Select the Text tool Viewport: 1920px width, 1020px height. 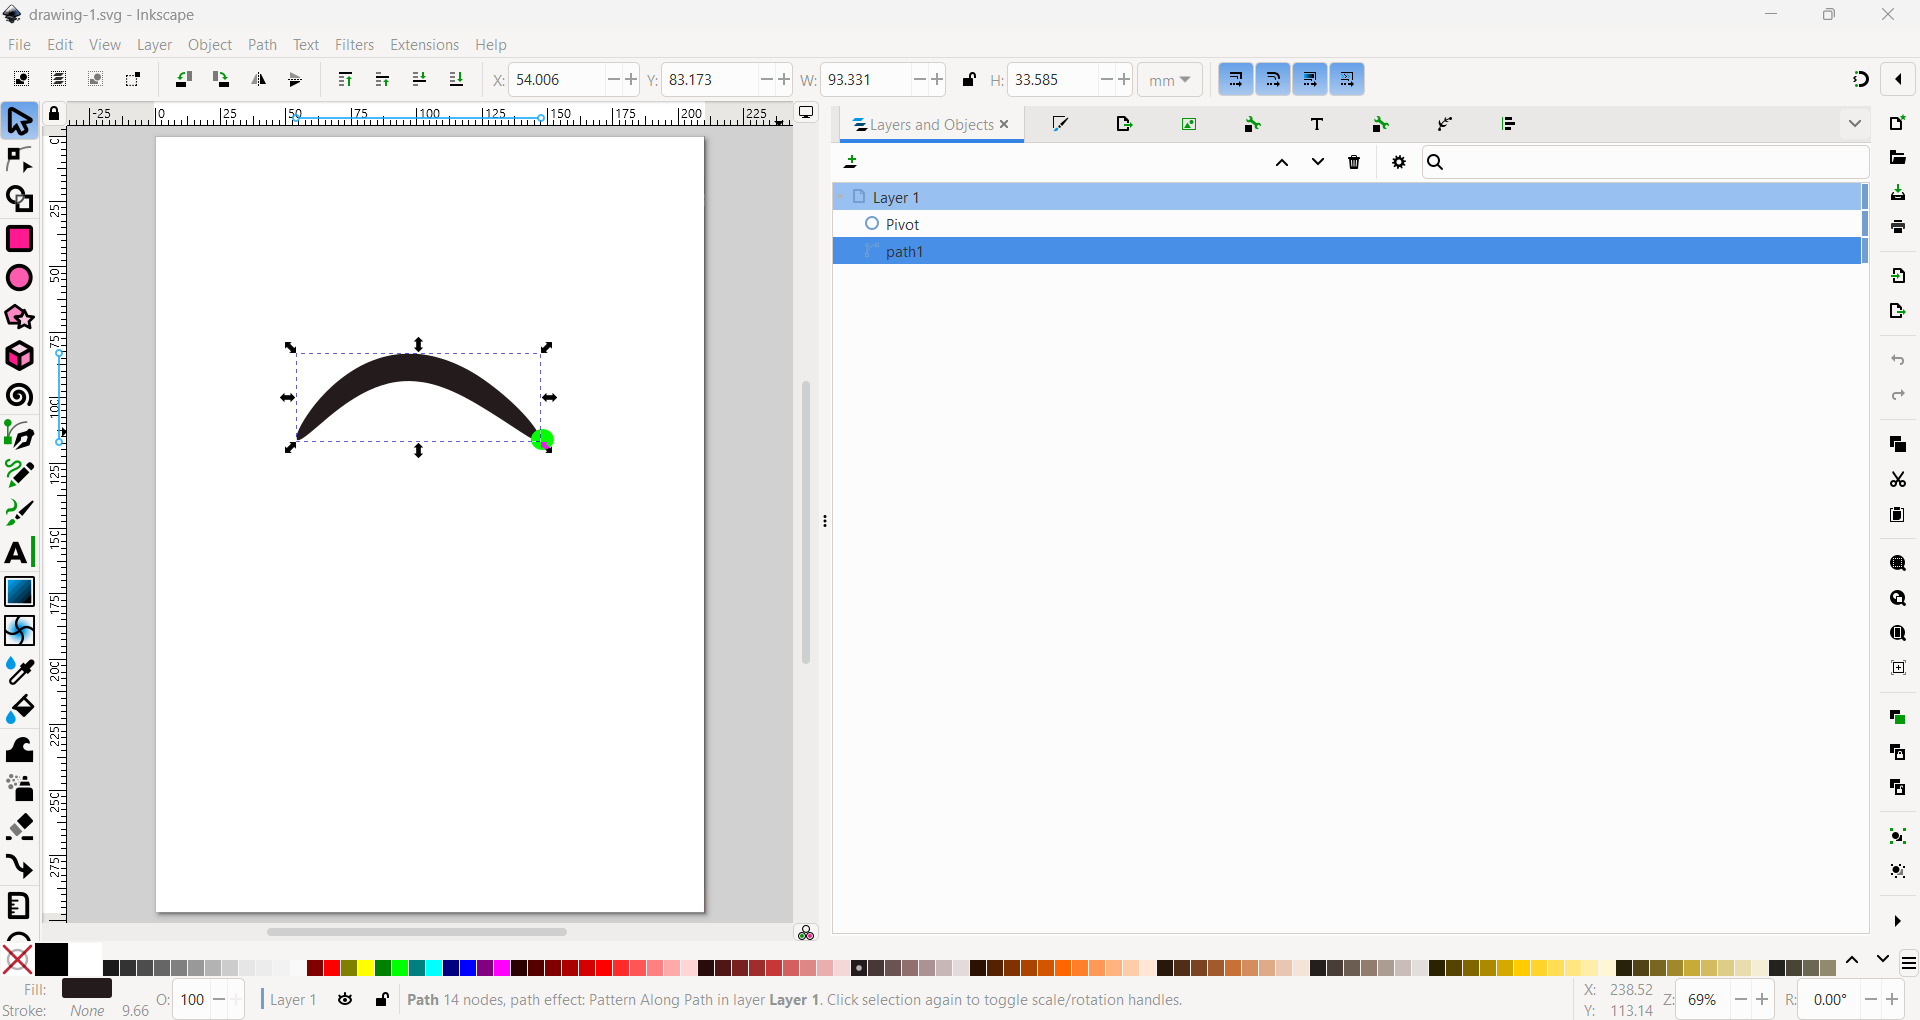(19, 552)
